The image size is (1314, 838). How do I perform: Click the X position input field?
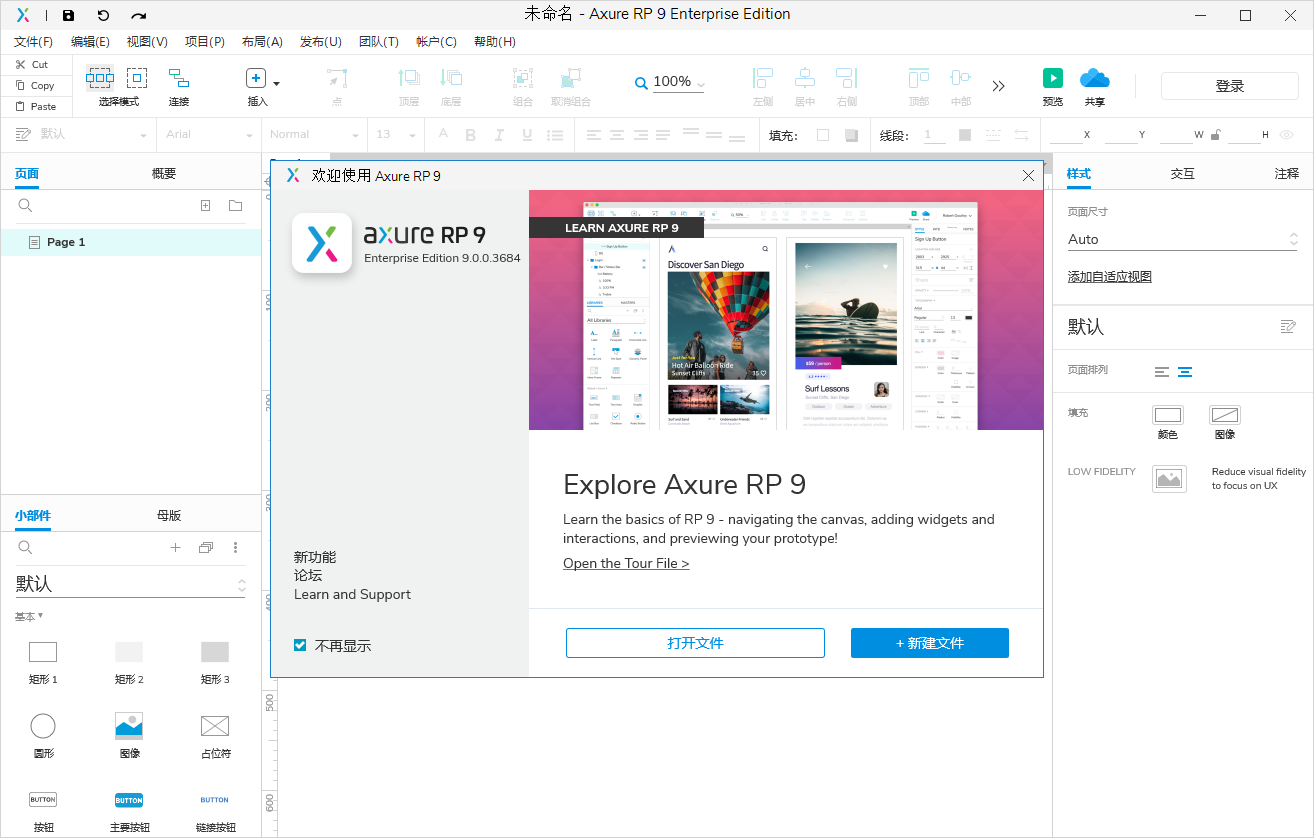(x=1066, y=134)
